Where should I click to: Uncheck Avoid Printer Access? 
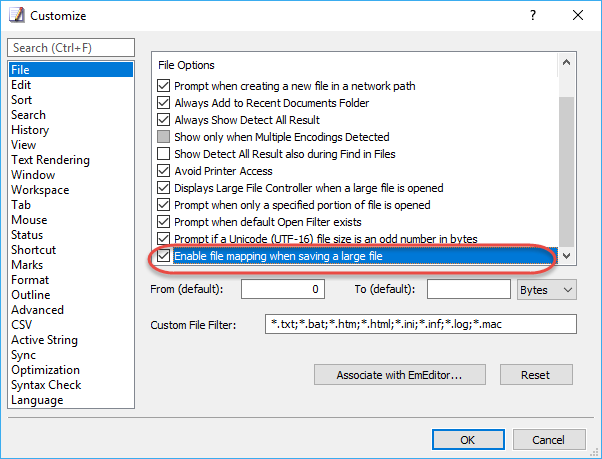[164, 171]
